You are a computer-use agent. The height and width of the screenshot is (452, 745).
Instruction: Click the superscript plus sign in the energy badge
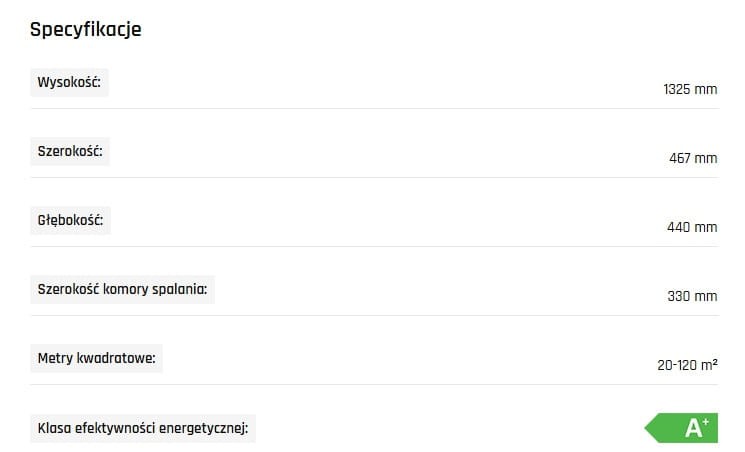[705, 422]
